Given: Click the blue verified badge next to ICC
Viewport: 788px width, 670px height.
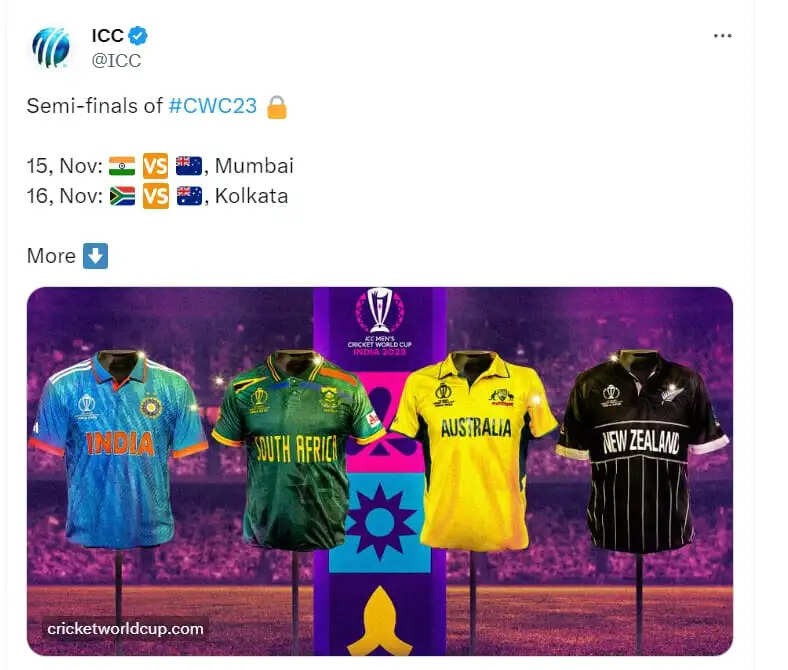Looking at the screenshot, I should pos(138,36).
